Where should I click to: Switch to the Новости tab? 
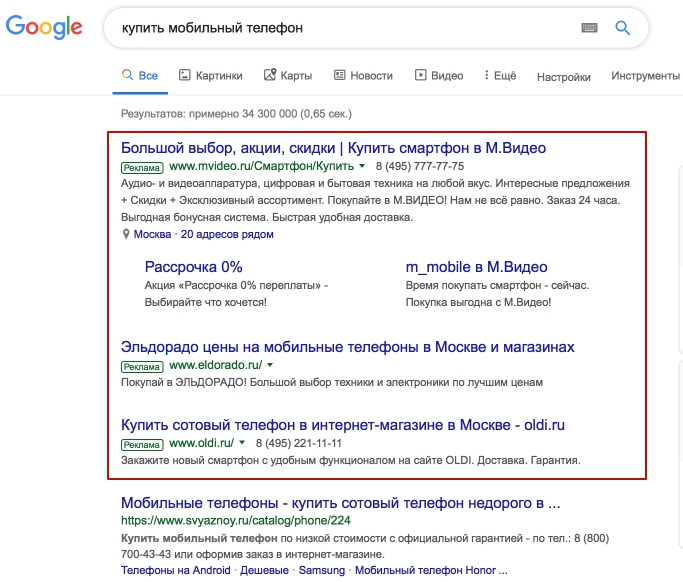point(363,76)
